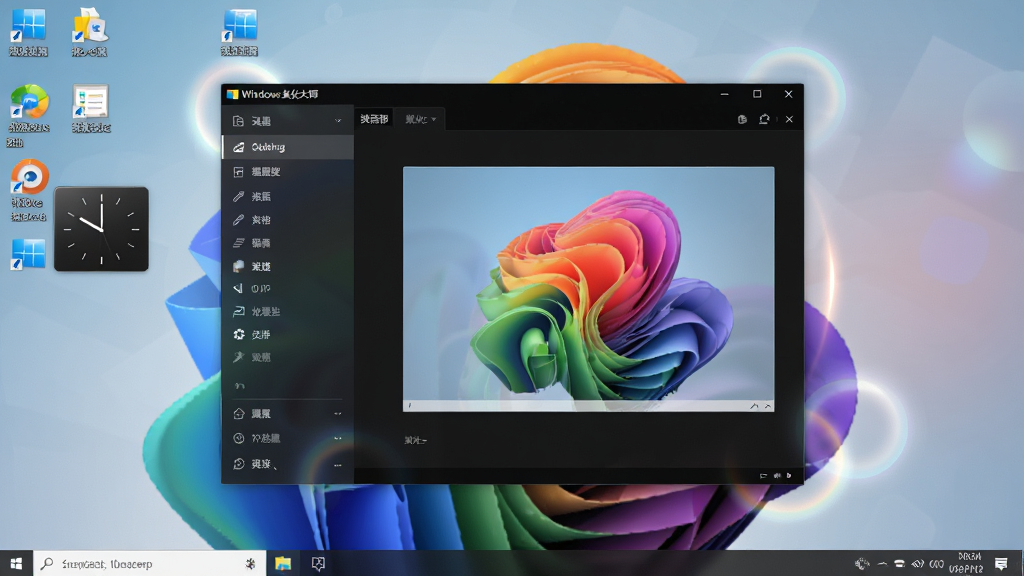Select the highlighted Odldnig sidebar row
1024x576 pixels.
point(288,147)
